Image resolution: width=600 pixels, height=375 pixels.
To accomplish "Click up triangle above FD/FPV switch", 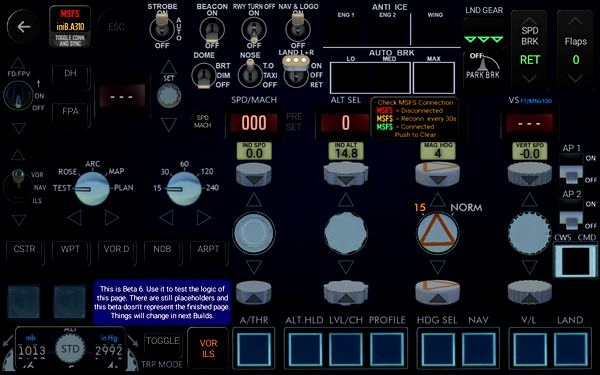I will pos(18,63).
